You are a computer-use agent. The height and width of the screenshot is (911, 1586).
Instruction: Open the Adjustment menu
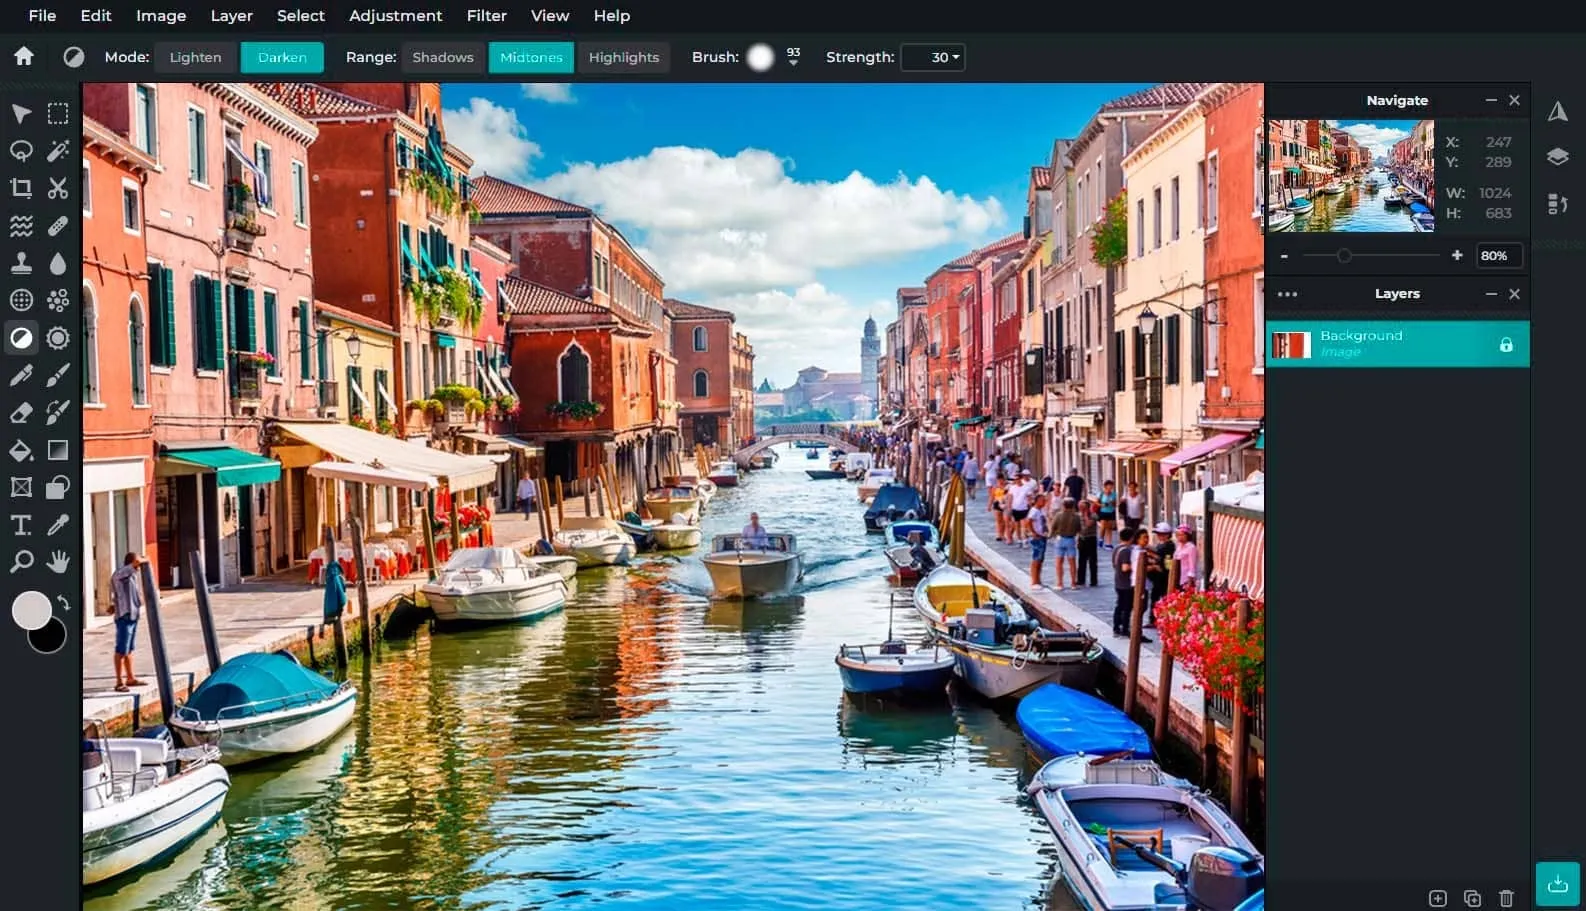(395, 16)
